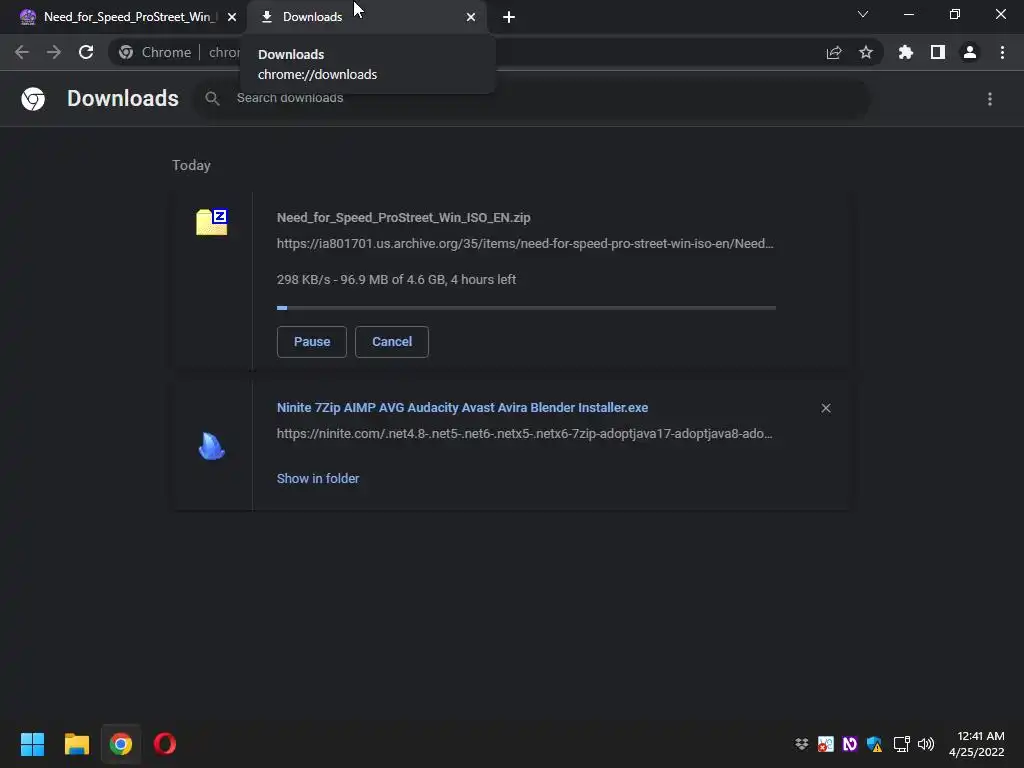Viewport: 1024px width, 768px height.
Task: Close the Need_for_Speed_ProStreet tab
Action: point(232,17)
